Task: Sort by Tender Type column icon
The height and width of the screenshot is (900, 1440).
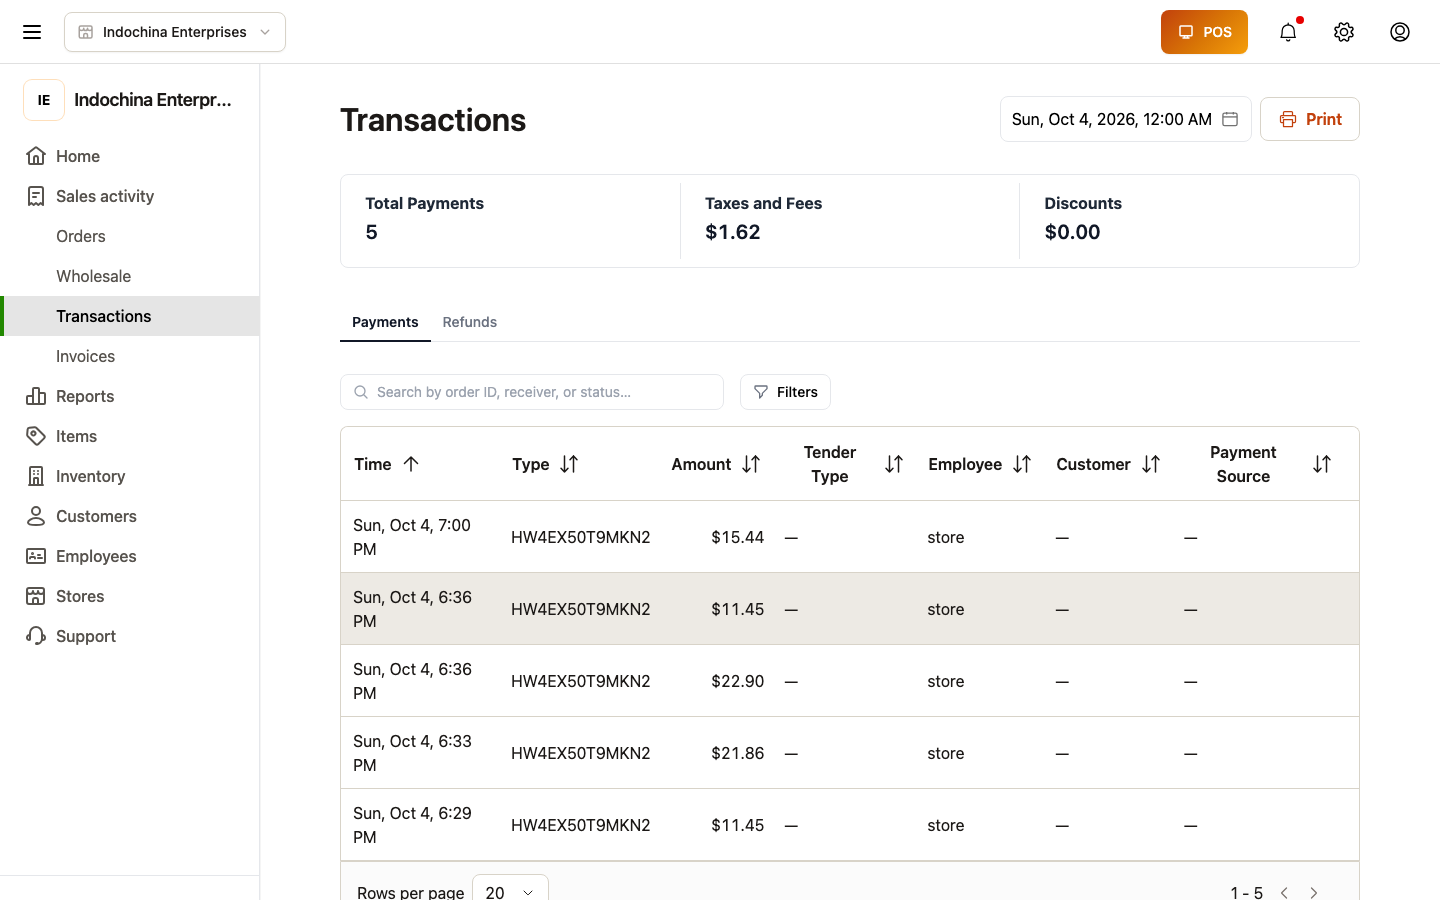Action: pos(894,464)
